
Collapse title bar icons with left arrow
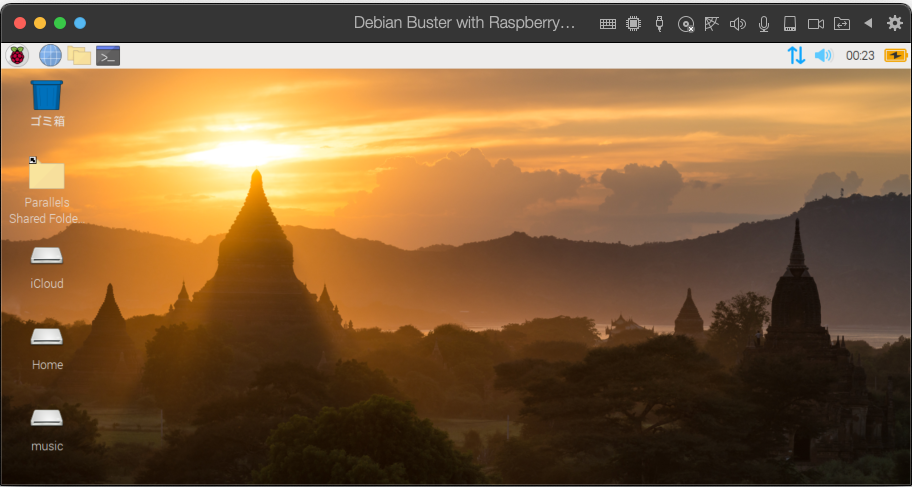point(868,23)
